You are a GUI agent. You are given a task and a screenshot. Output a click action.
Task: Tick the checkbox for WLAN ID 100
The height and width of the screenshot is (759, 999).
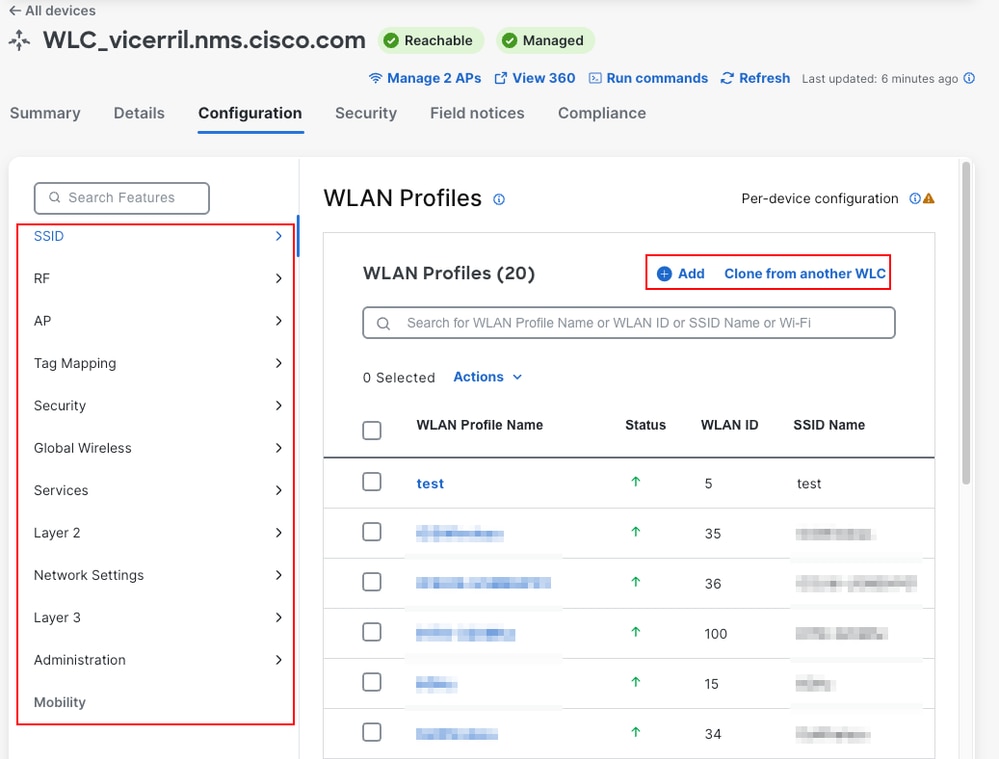coord(372,632)
